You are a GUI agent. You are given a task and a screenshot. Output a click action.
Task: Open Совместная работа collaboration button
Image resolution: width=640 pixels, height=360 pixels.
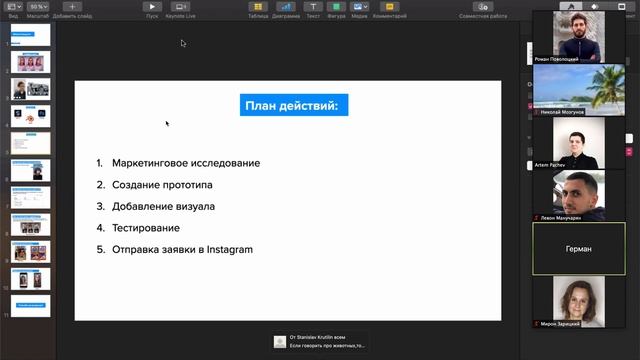pyautogui.click(x=483, y=7)
